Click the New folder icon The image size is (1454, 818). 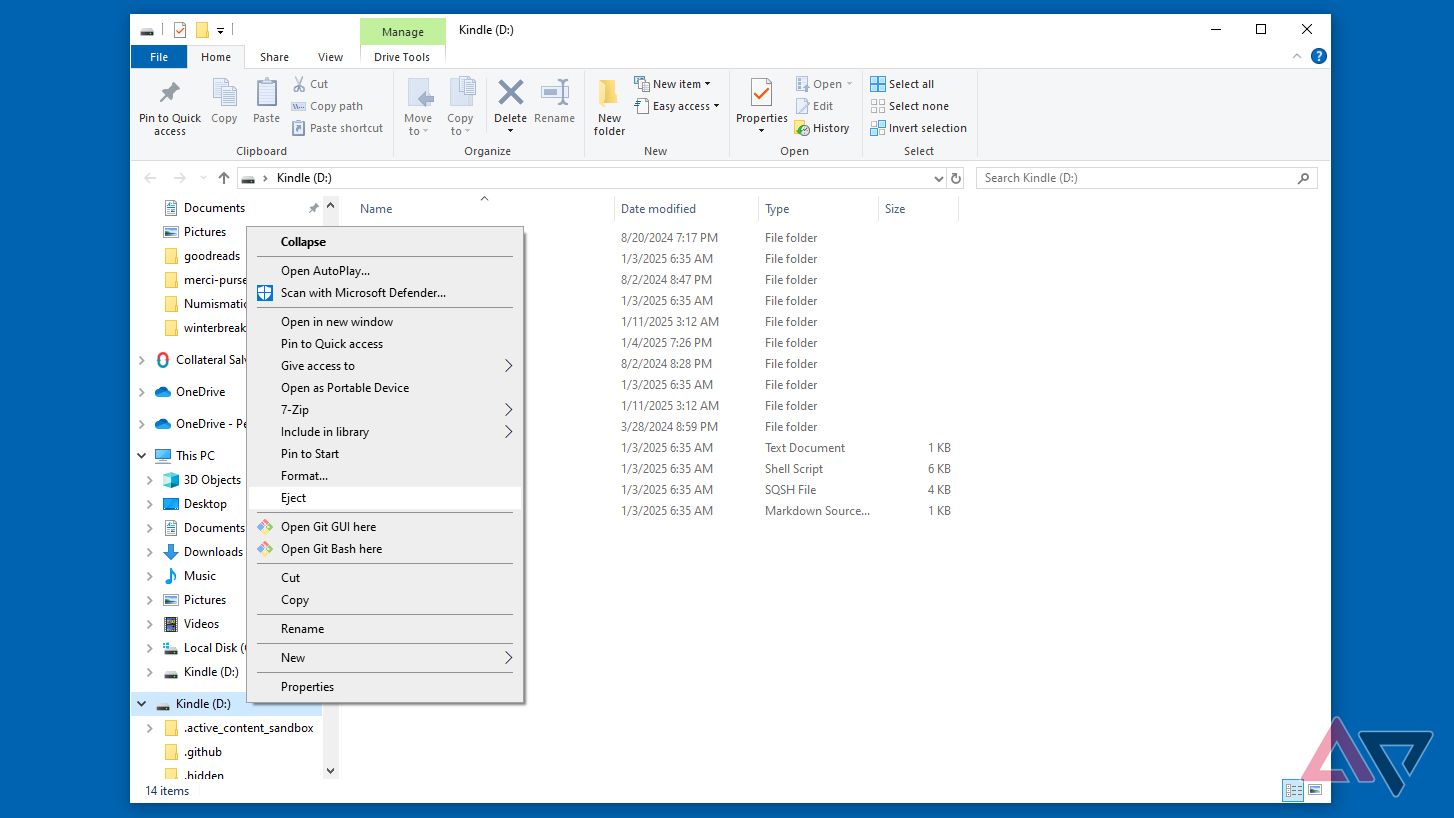609,94
